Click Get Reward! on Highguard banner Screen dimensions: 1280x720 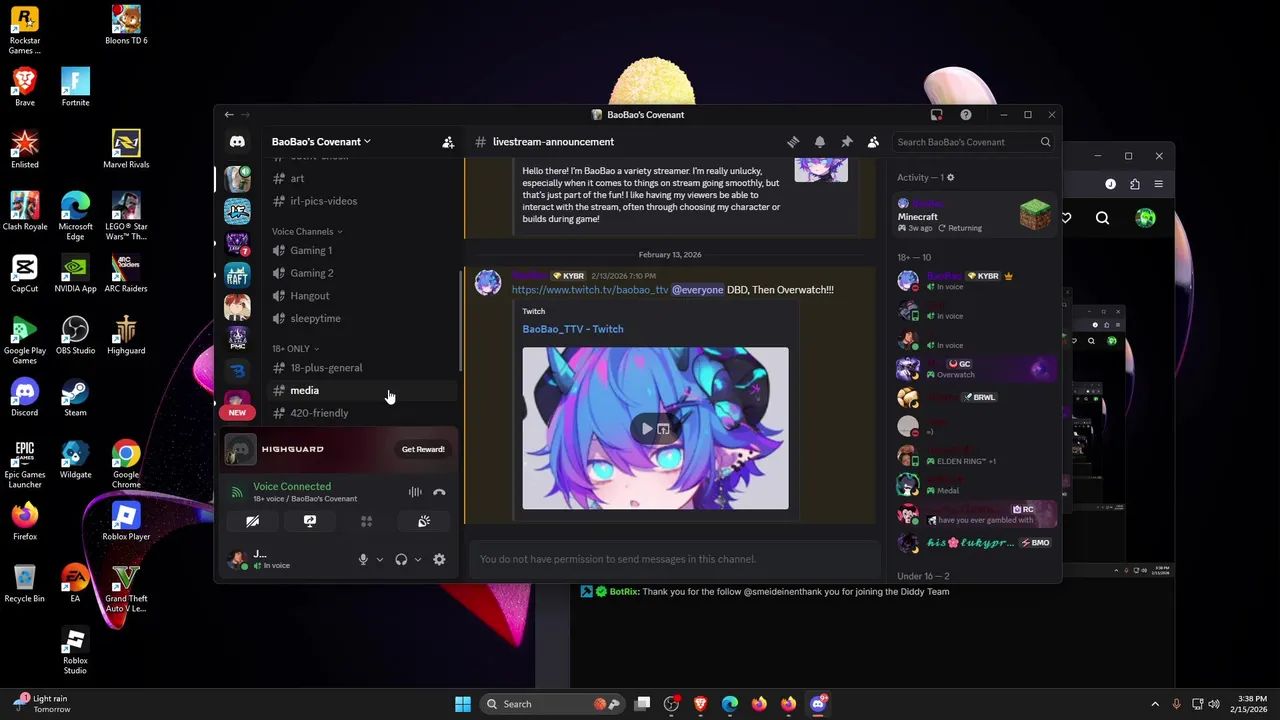(x=423, y=449)
